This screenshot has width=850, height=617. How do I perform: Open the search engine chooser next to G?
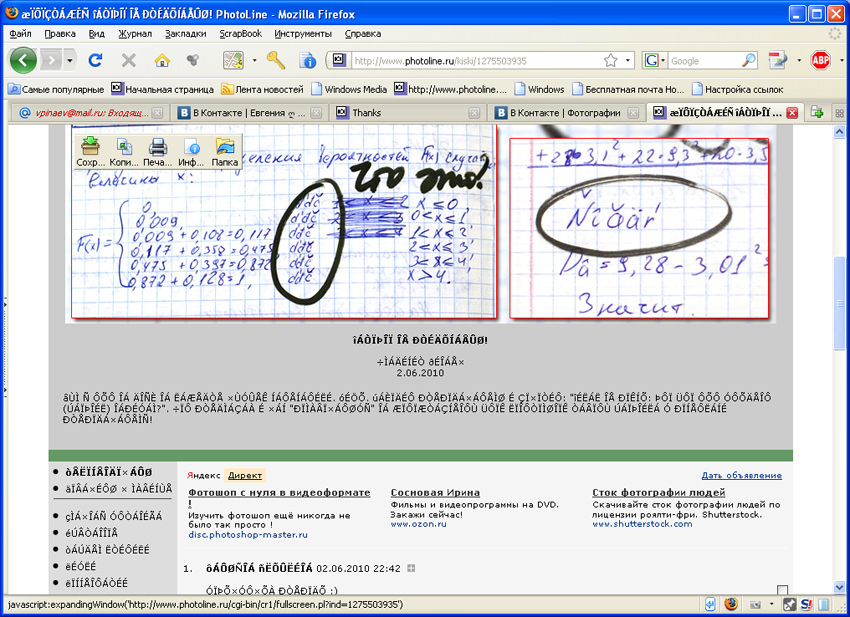pyautogui.click(x=663, y=61)
